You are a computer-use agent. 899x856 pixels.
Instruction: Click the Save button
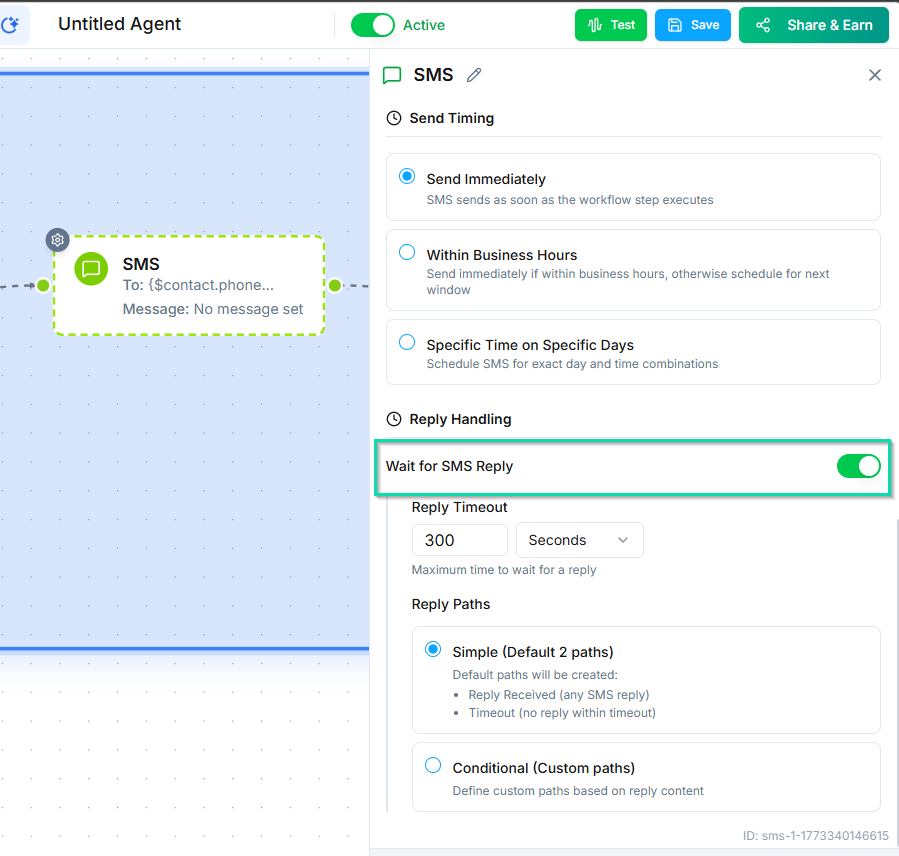coord(693,25)
